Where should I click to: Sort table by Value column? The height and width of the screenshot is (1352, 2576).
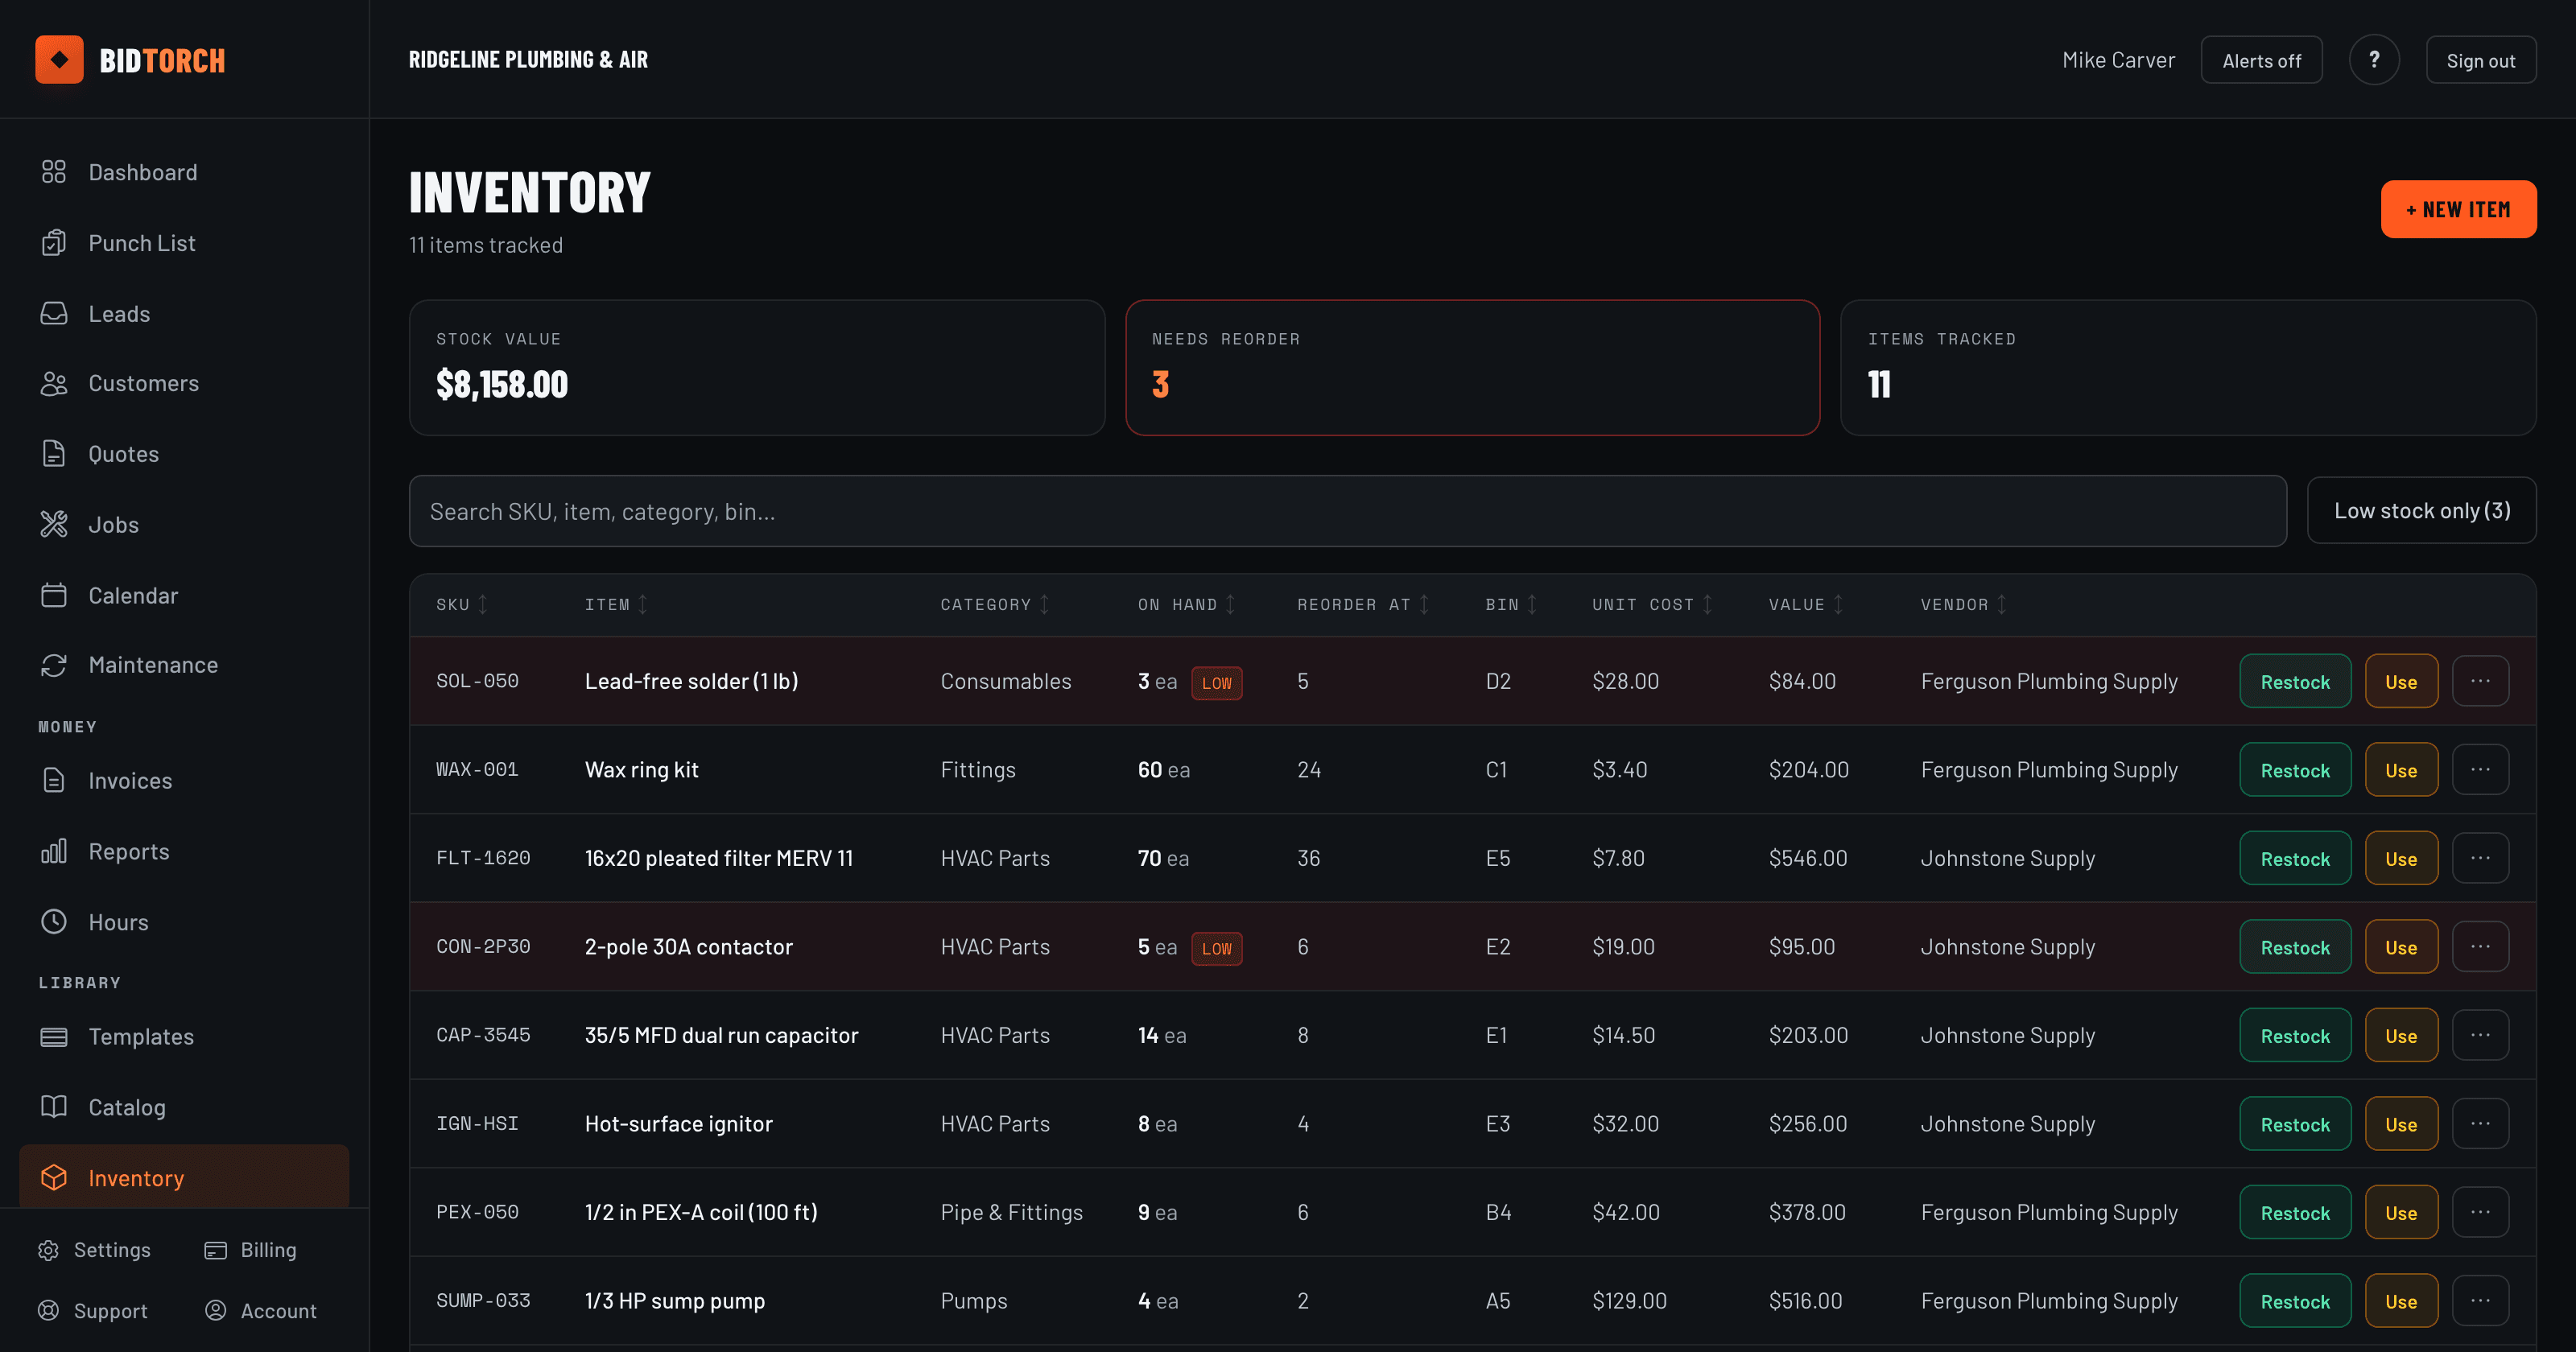(1806, 605)
